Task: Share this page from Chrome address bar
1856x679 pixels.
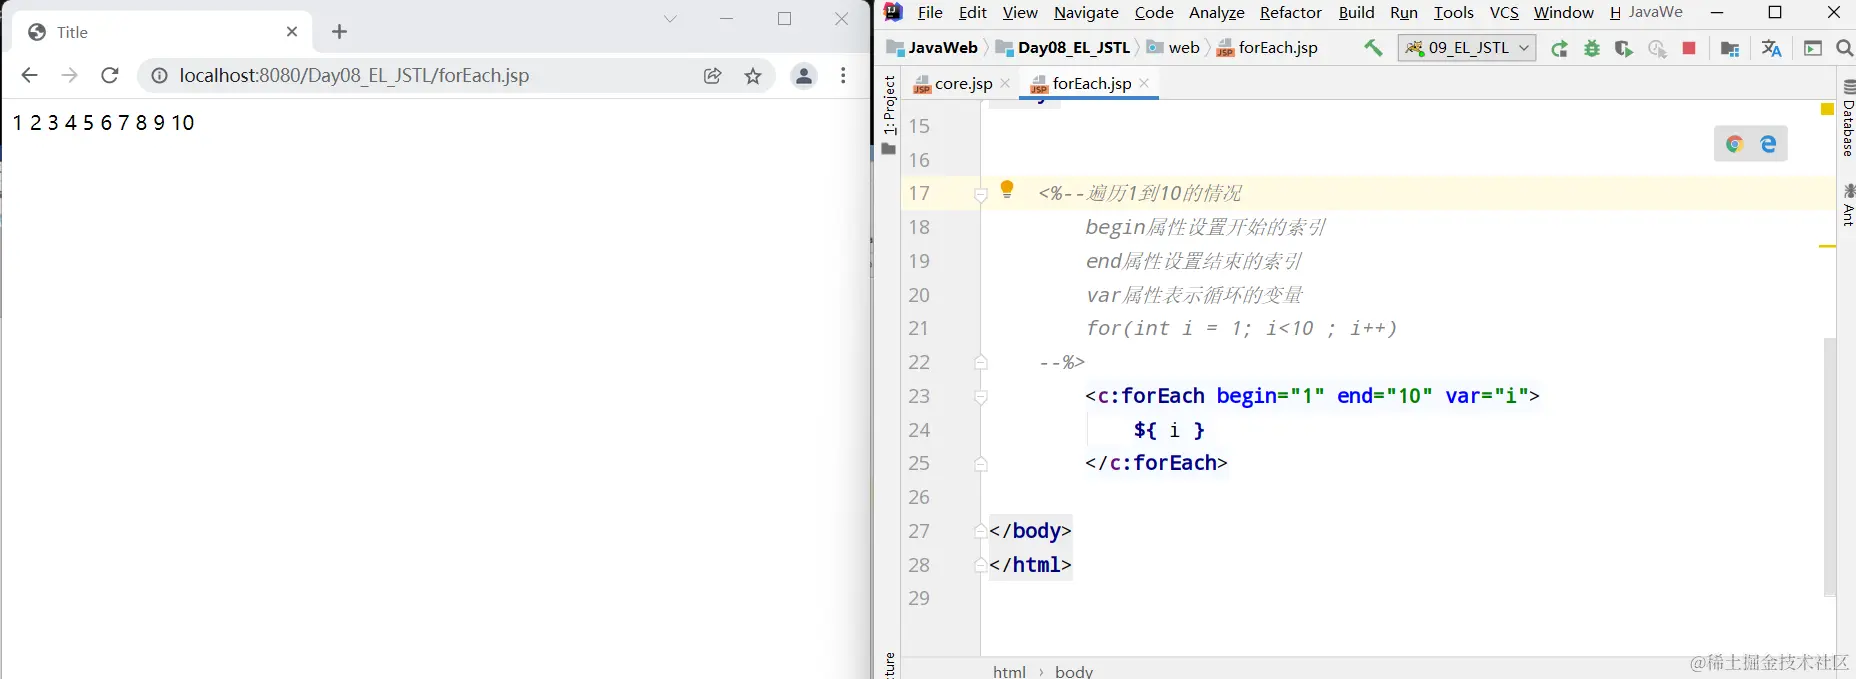Action: point(713,75)
